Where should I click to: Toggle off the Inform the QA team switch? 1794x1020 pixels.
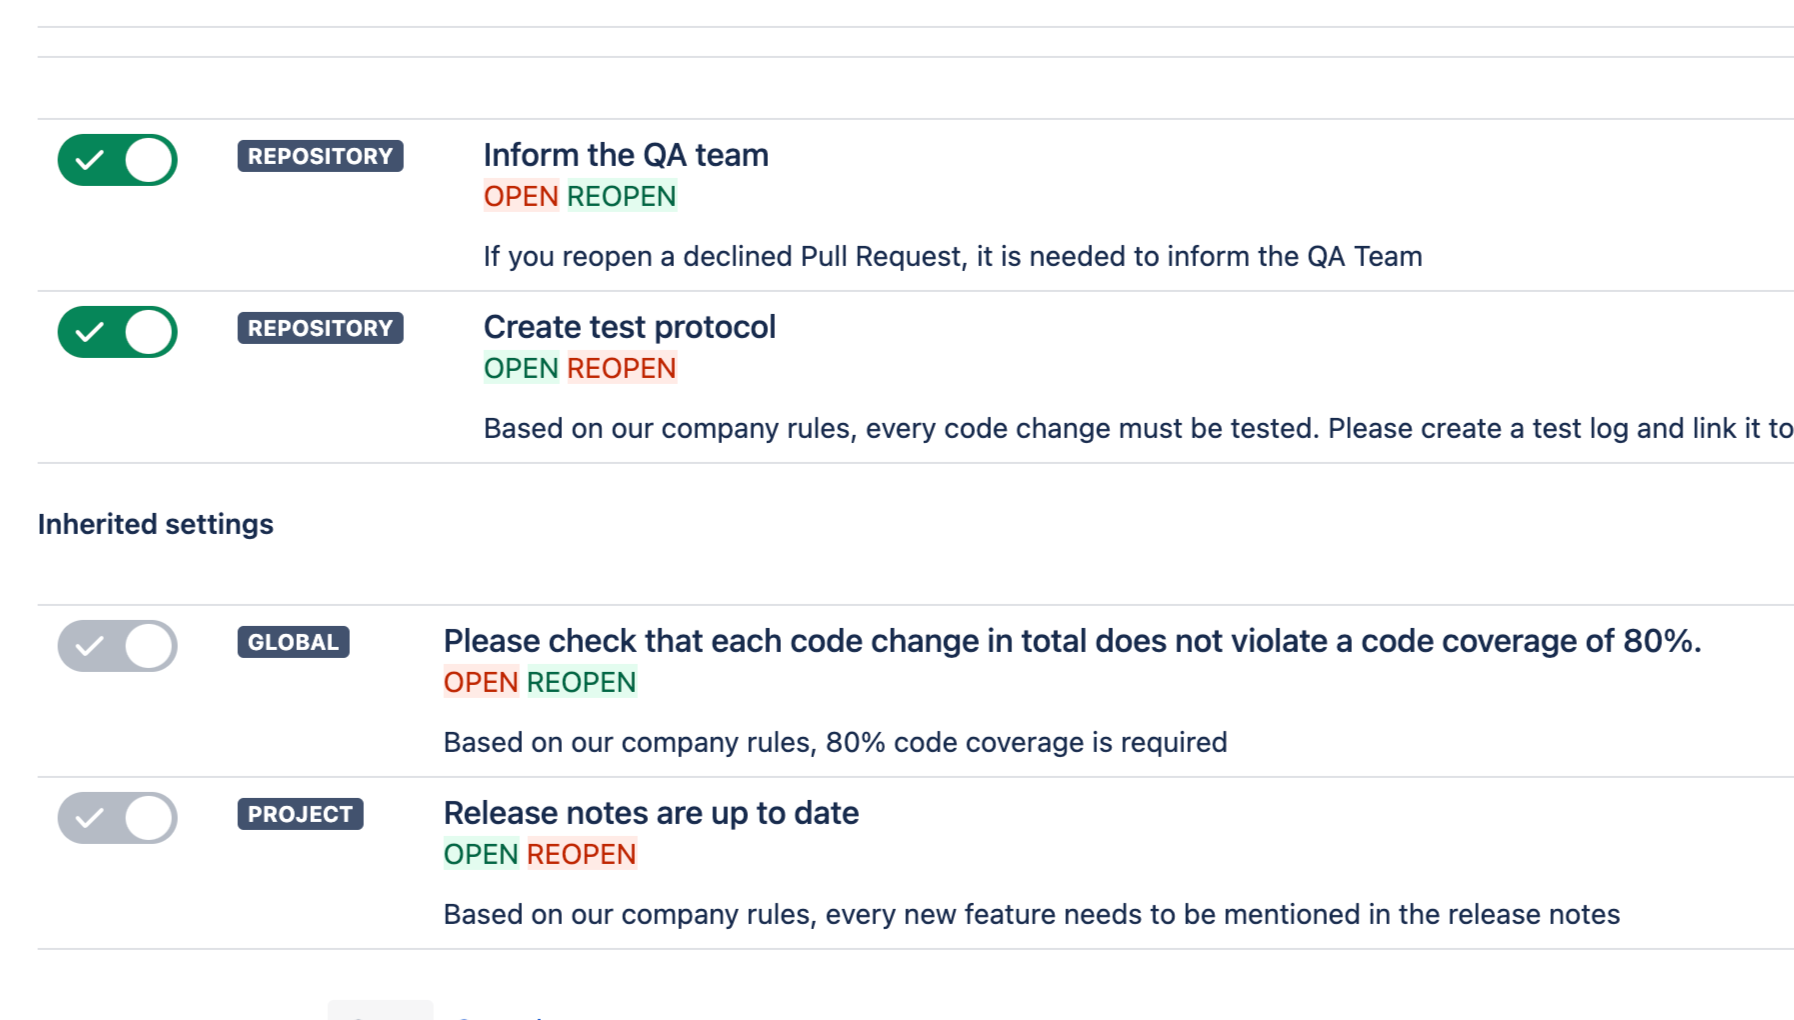tap(117, 160)
